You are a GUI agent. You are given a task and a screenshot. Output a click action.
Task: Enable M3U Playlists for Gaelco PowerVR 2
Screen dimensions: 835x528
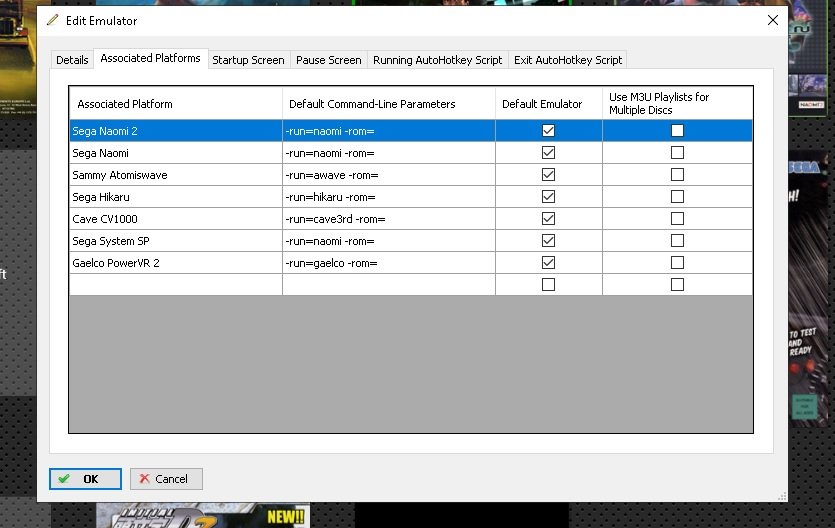coord(677,262)
